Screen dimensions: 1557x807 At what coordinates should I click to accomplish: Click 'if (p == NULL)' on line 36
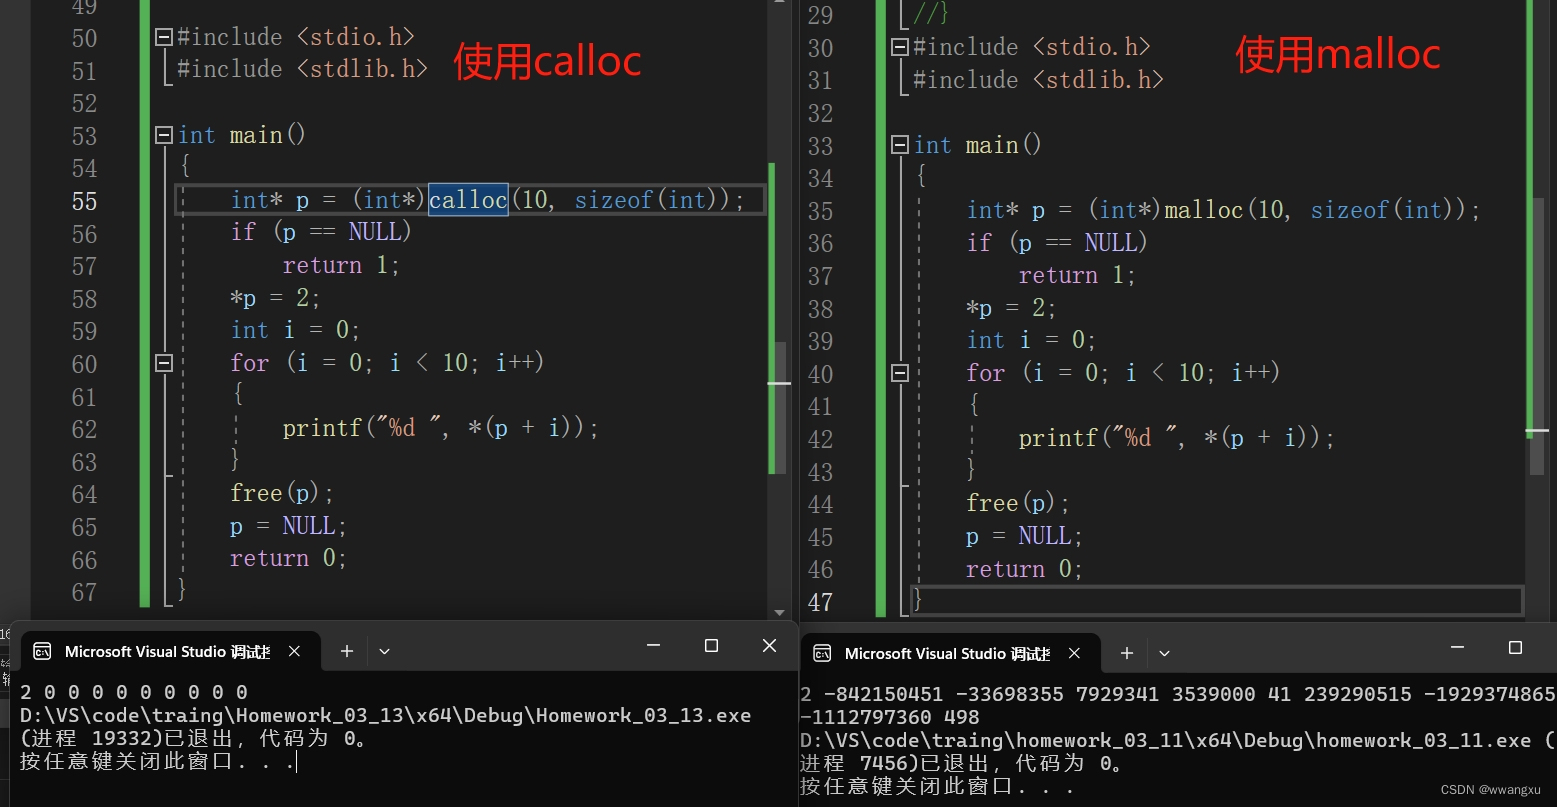1057,242
